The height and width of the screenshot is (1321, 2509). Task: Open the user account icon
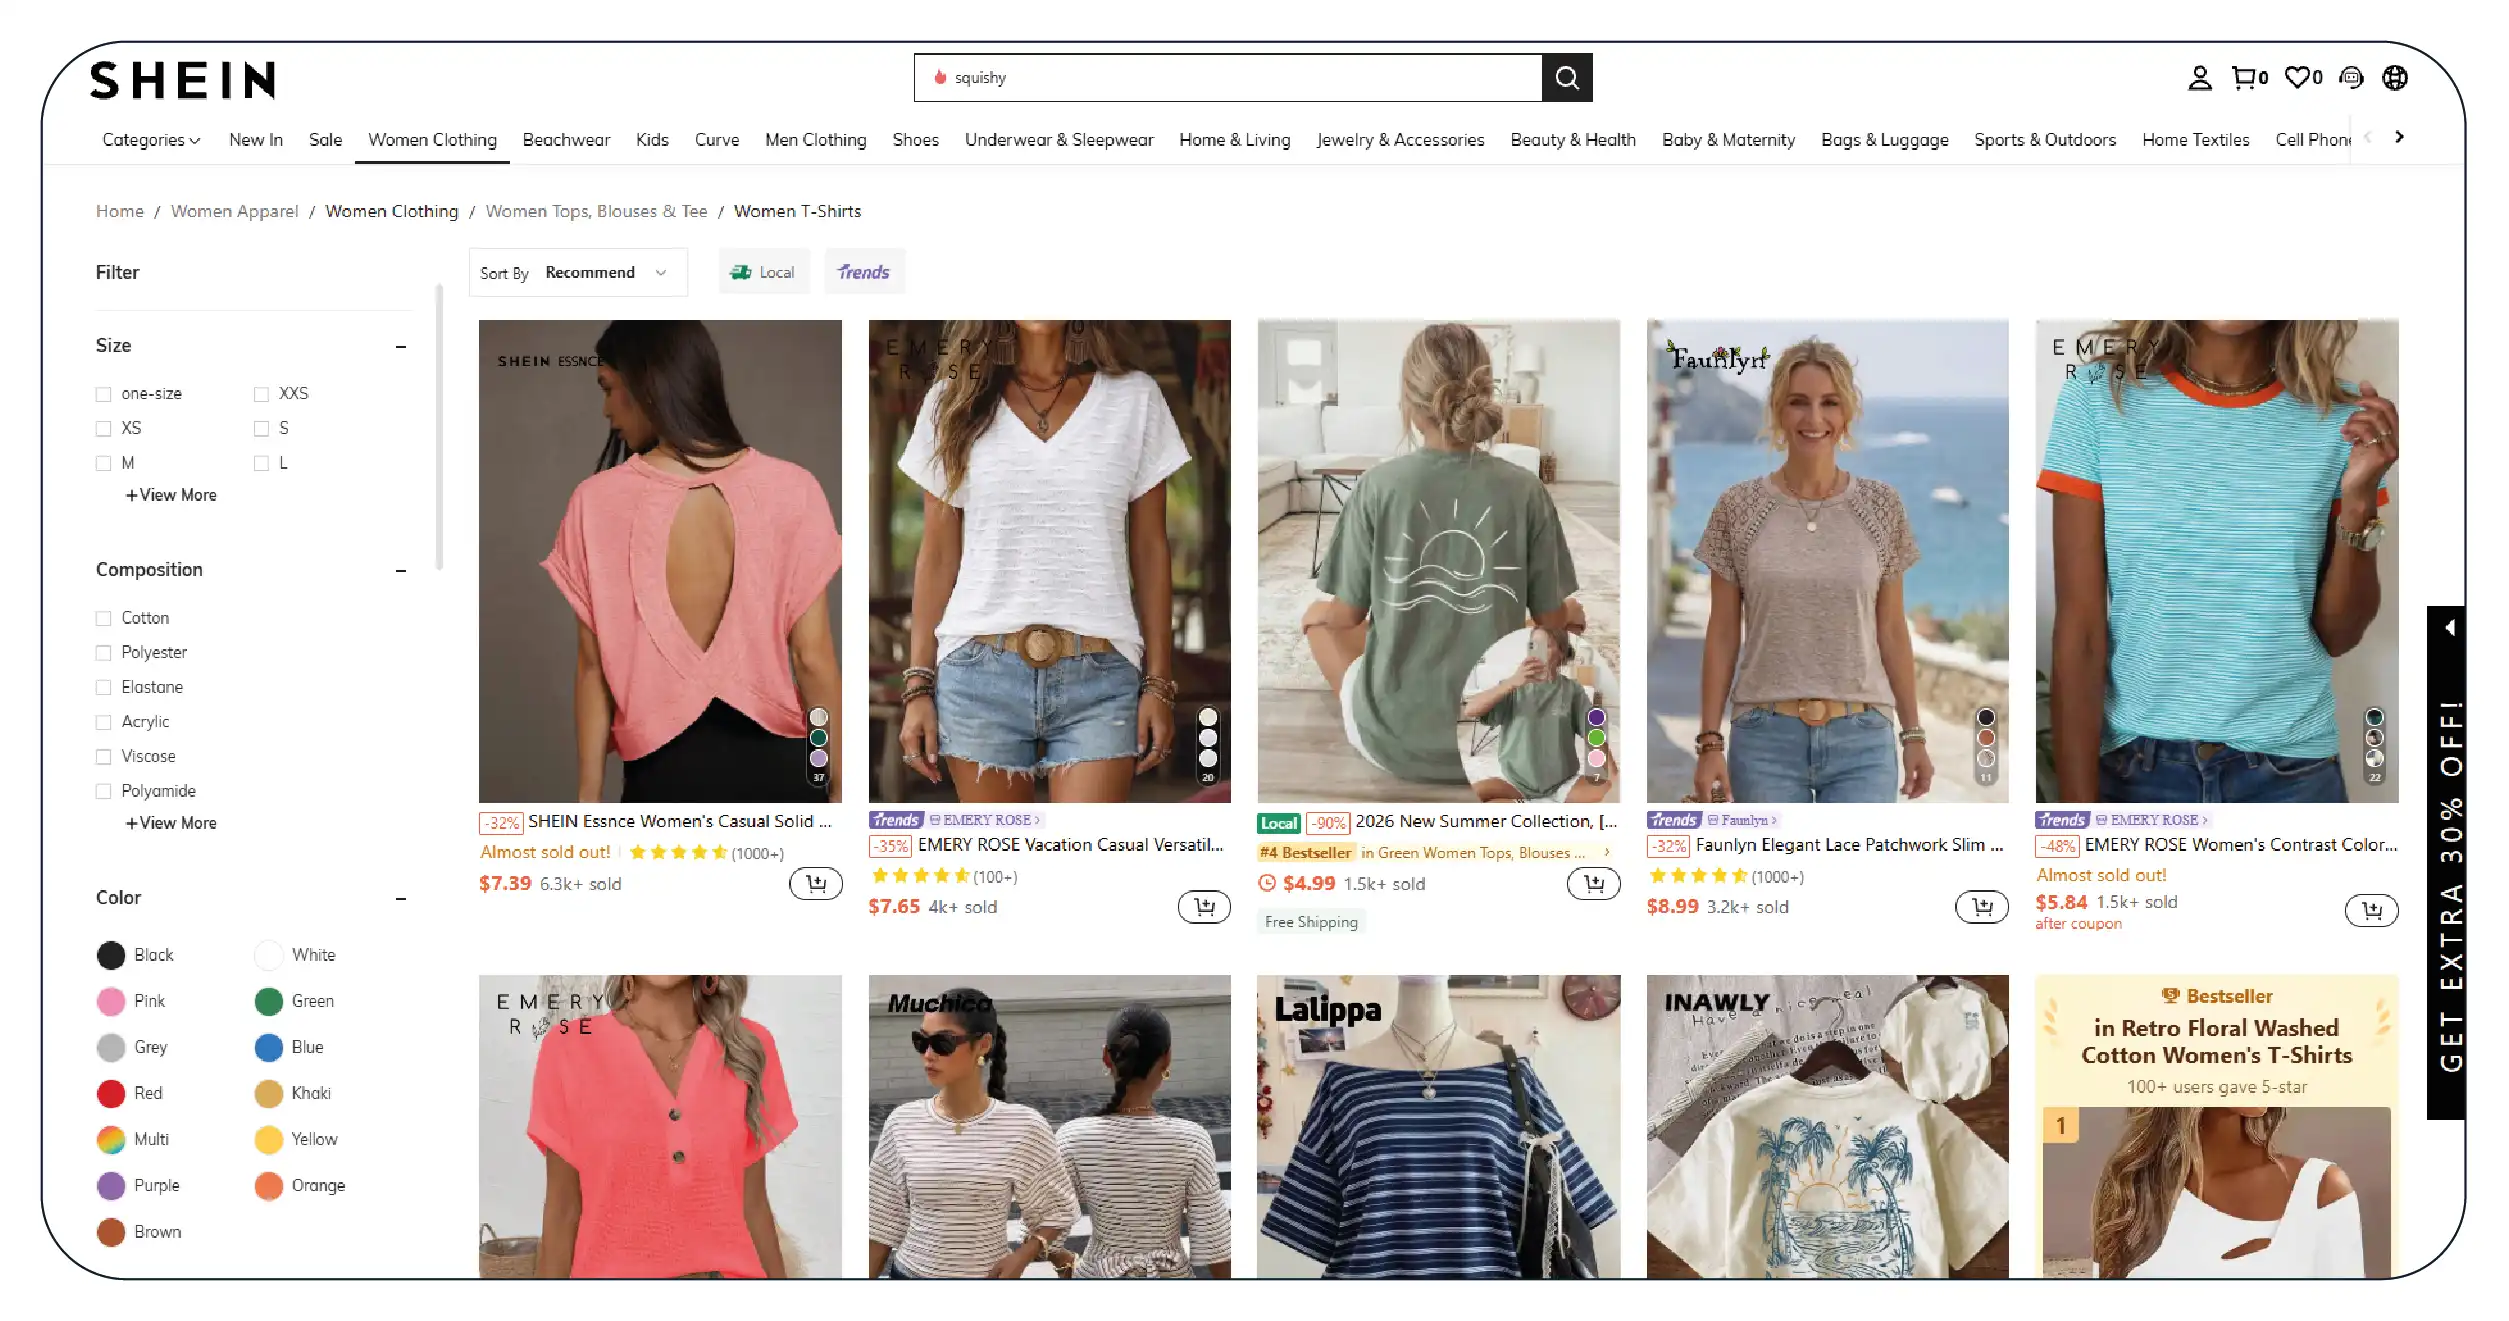[2199, 78]
